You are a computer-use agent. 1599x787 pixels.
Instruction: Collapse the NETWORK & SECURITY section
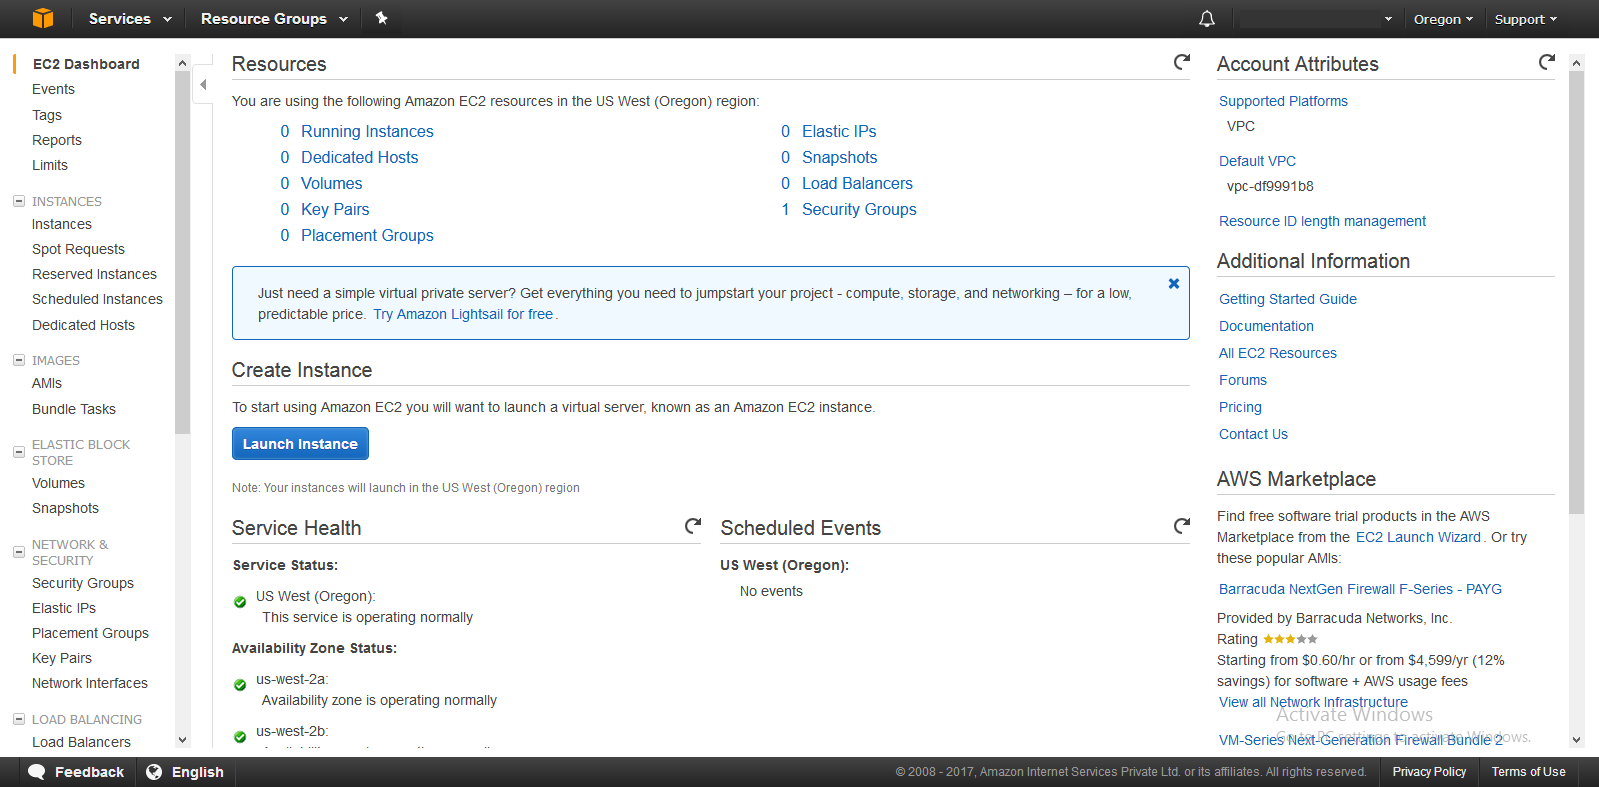click(x=19, y=552)
